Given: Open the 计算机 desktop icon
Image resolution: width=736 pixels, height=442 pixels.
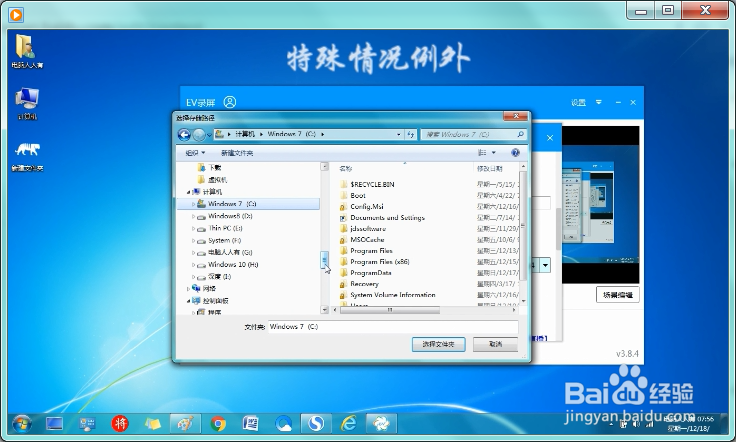Looking at the screenshot, I should point(27,104).
